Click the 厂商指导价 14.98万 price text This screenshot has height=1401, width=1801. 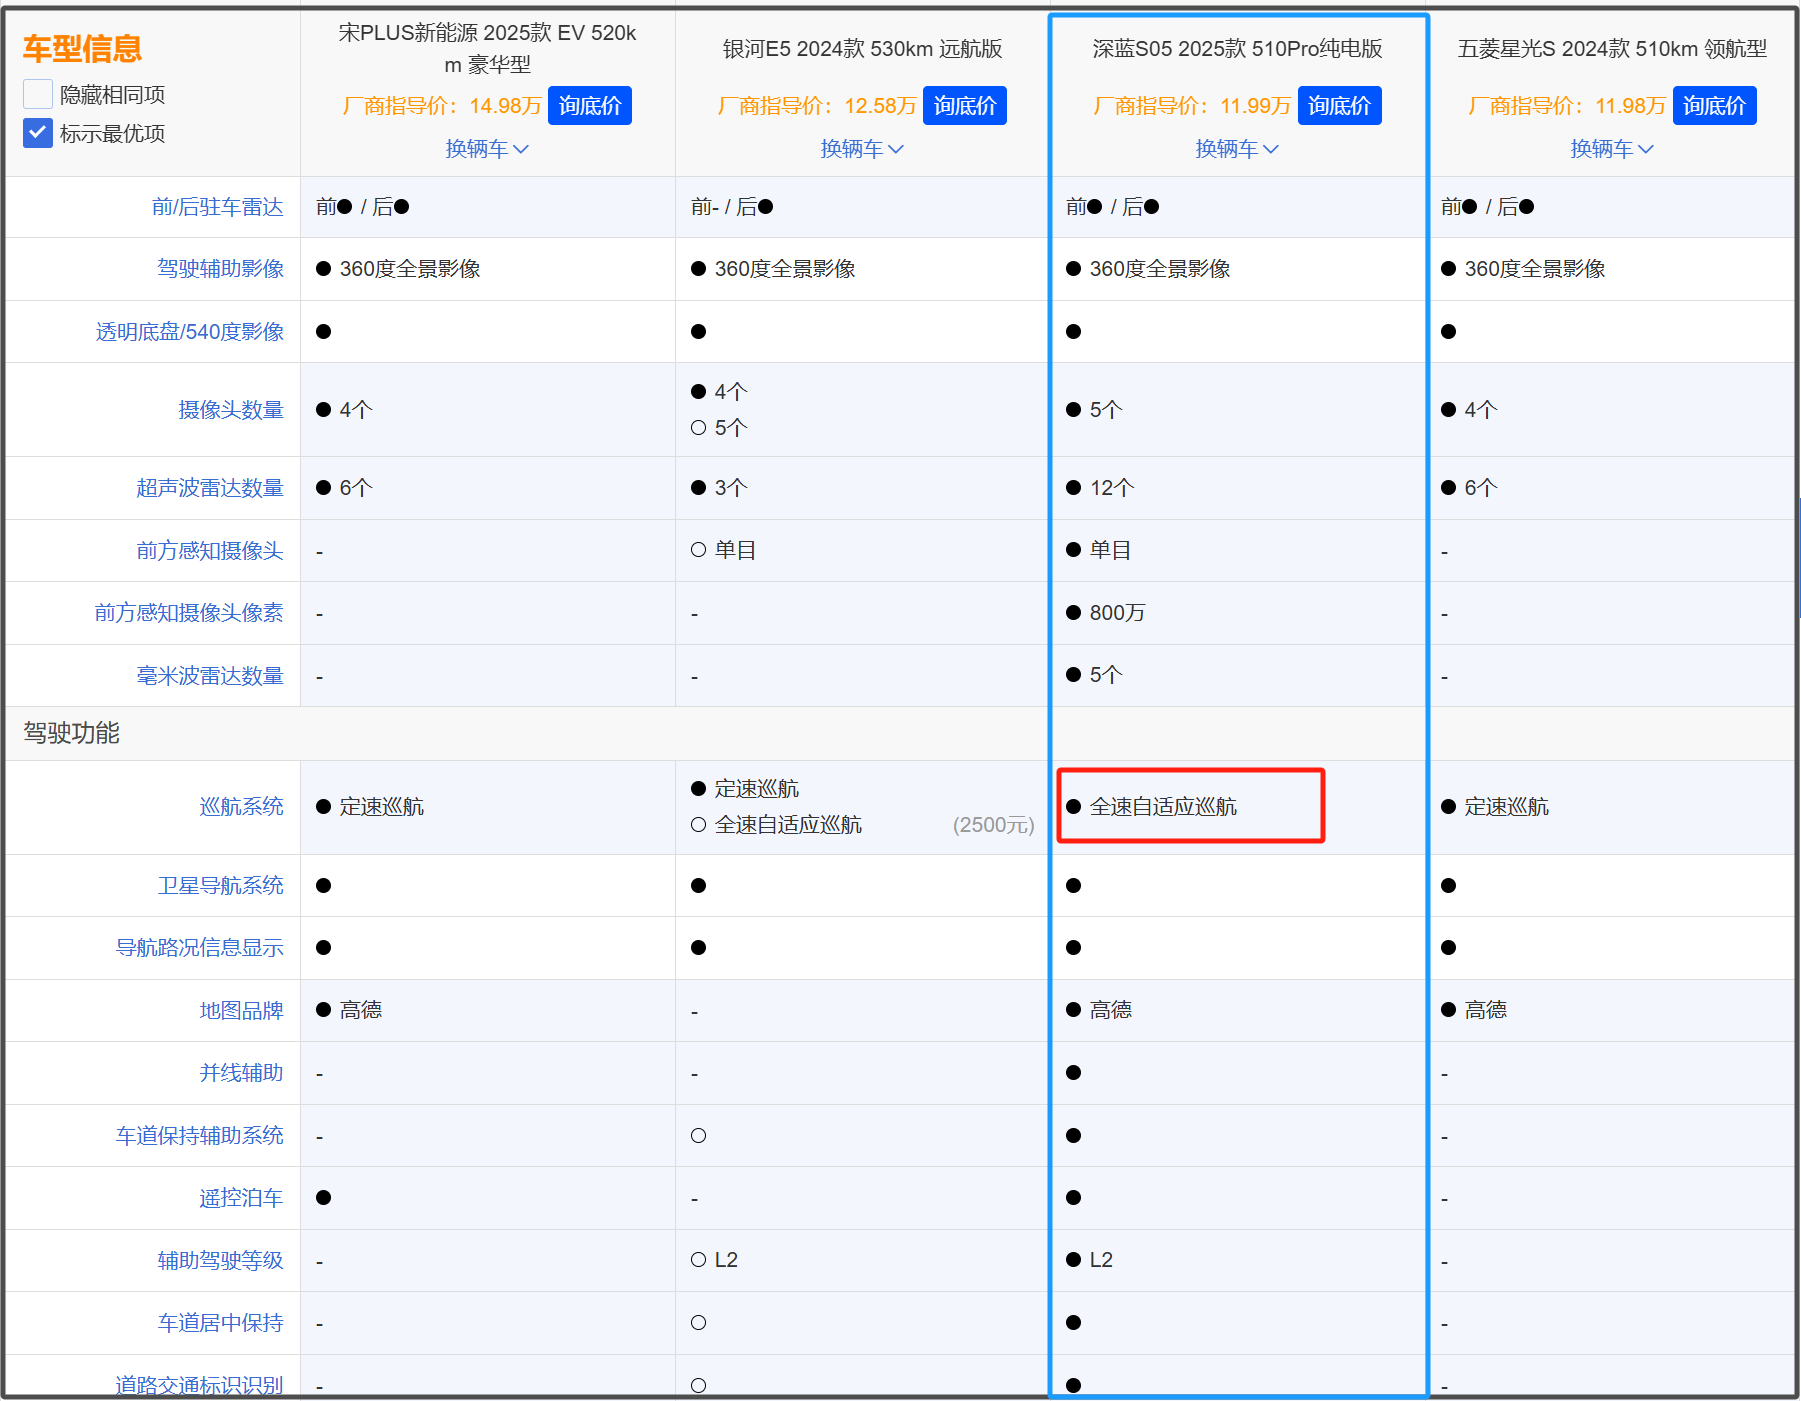[x=442, y=106]
